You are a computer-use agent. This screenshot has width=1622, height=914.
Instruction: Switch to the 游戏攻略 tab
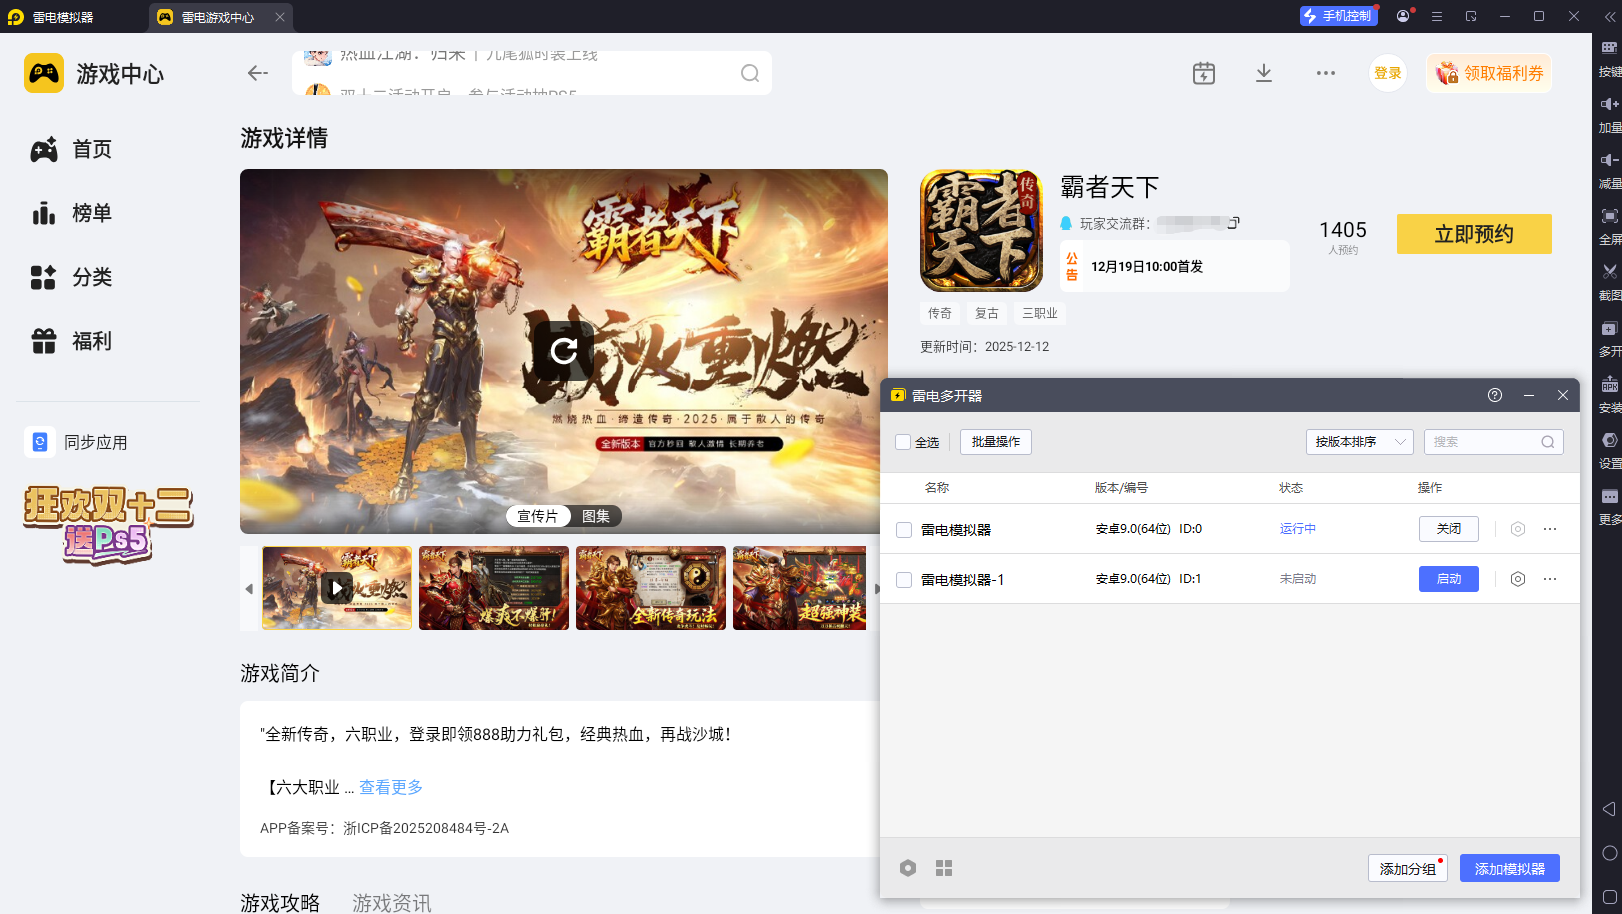pyautogui.click(x=280, y=902)
